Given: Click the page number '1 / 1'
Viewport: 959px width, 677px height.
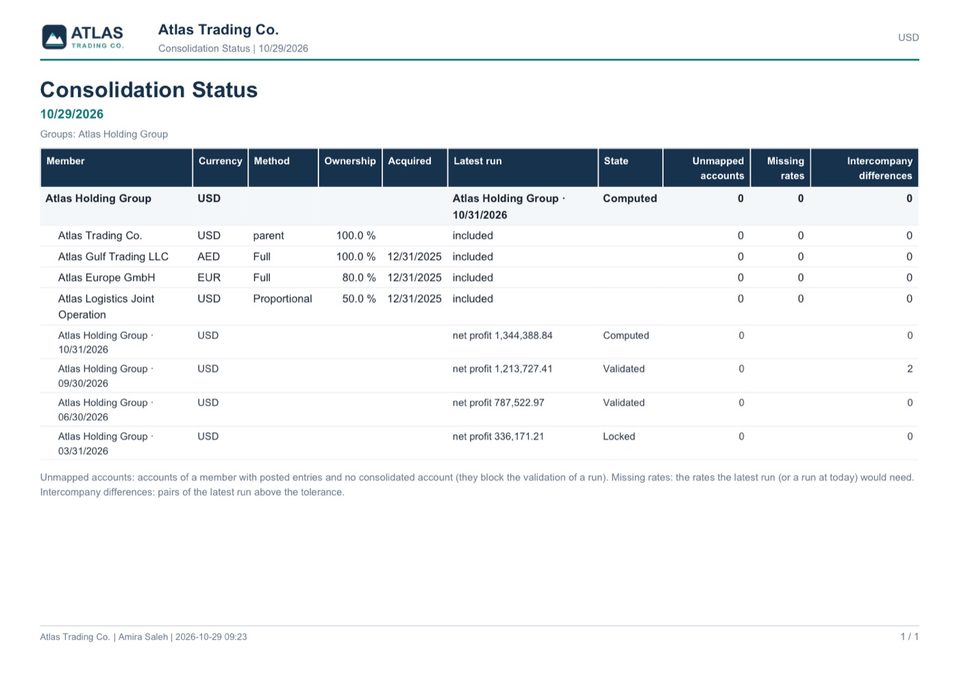Looking at the screenshot, I should click(x=909, y=637).
